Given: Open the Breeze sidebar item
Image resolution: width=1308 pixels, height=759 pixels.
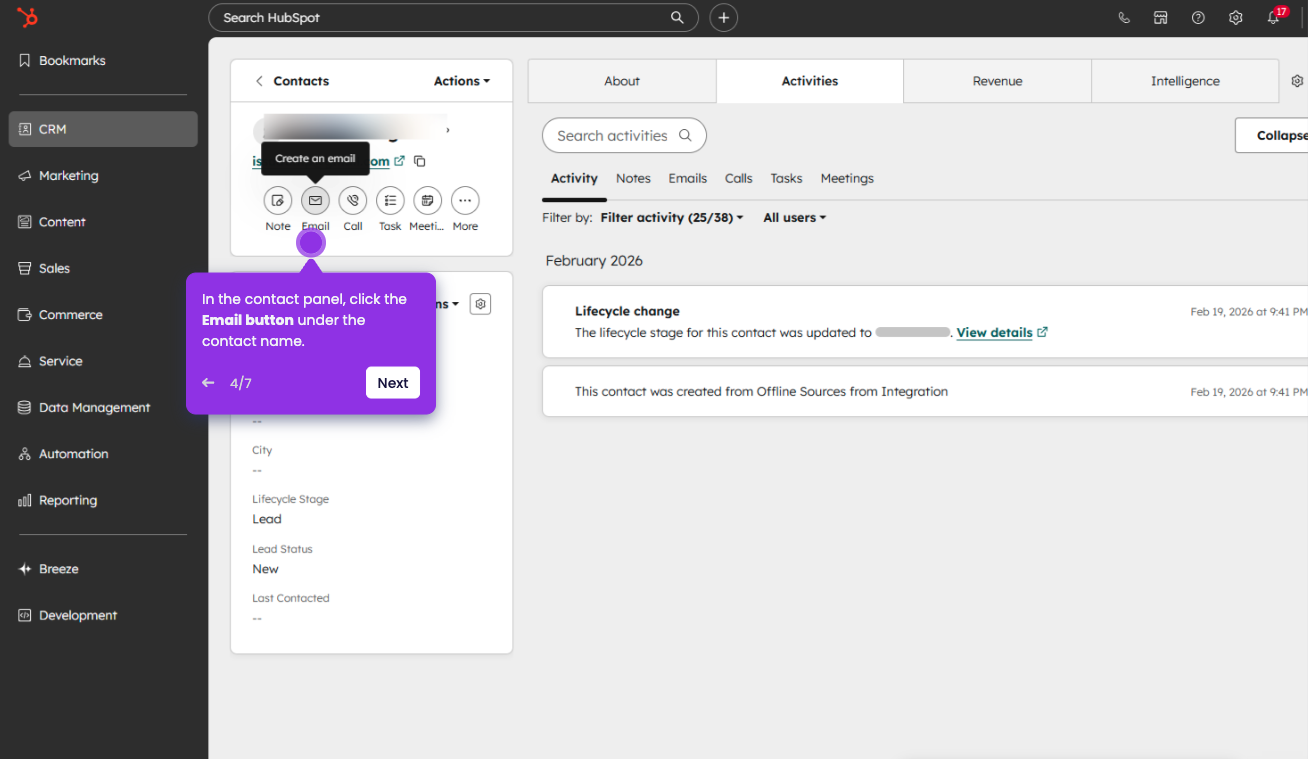Looking at the screenshot, I should click(x=103, y=569).
